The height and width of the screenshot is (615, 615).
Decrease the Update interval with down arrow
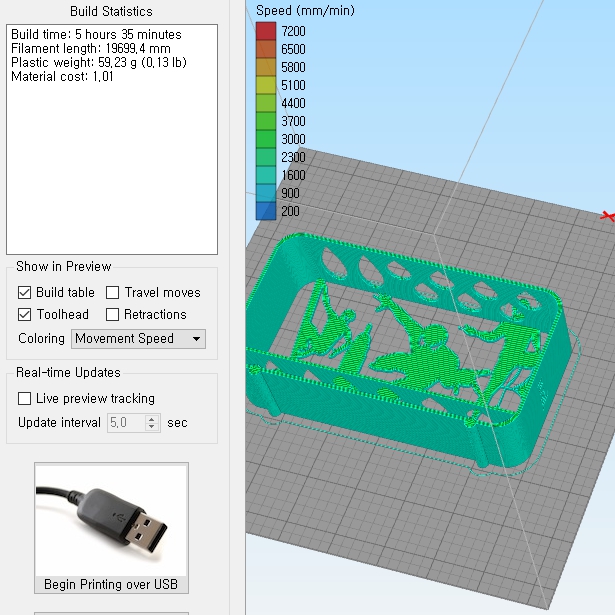tap(152, 427)
